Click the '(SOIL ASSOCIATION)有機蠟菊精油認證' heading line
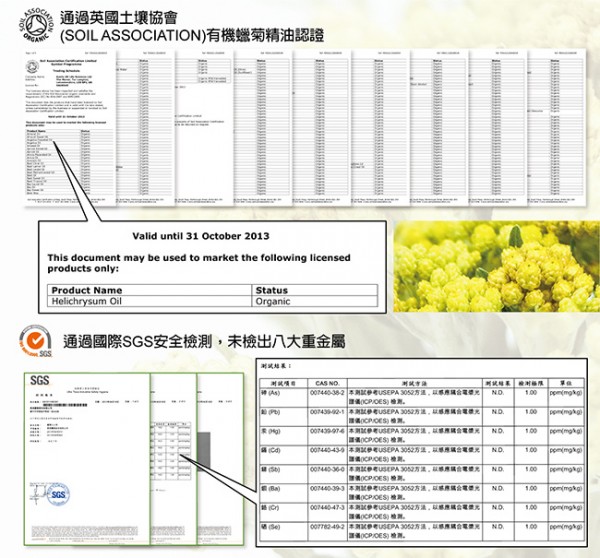This screenshot has height=558, width=600. (x=192, y=35)
